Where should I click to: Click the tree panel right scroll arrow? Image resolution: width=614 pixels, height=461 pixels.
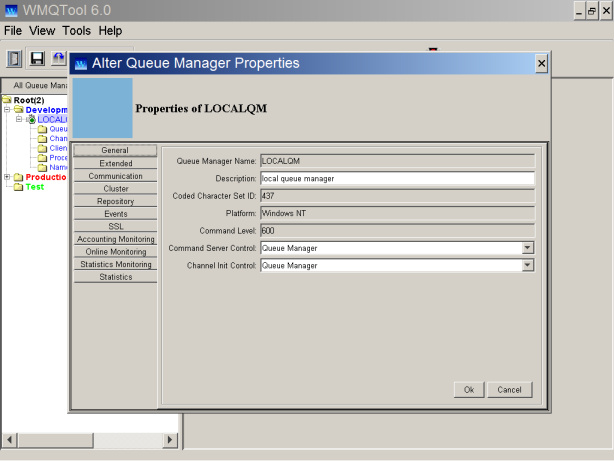point(170,440)
